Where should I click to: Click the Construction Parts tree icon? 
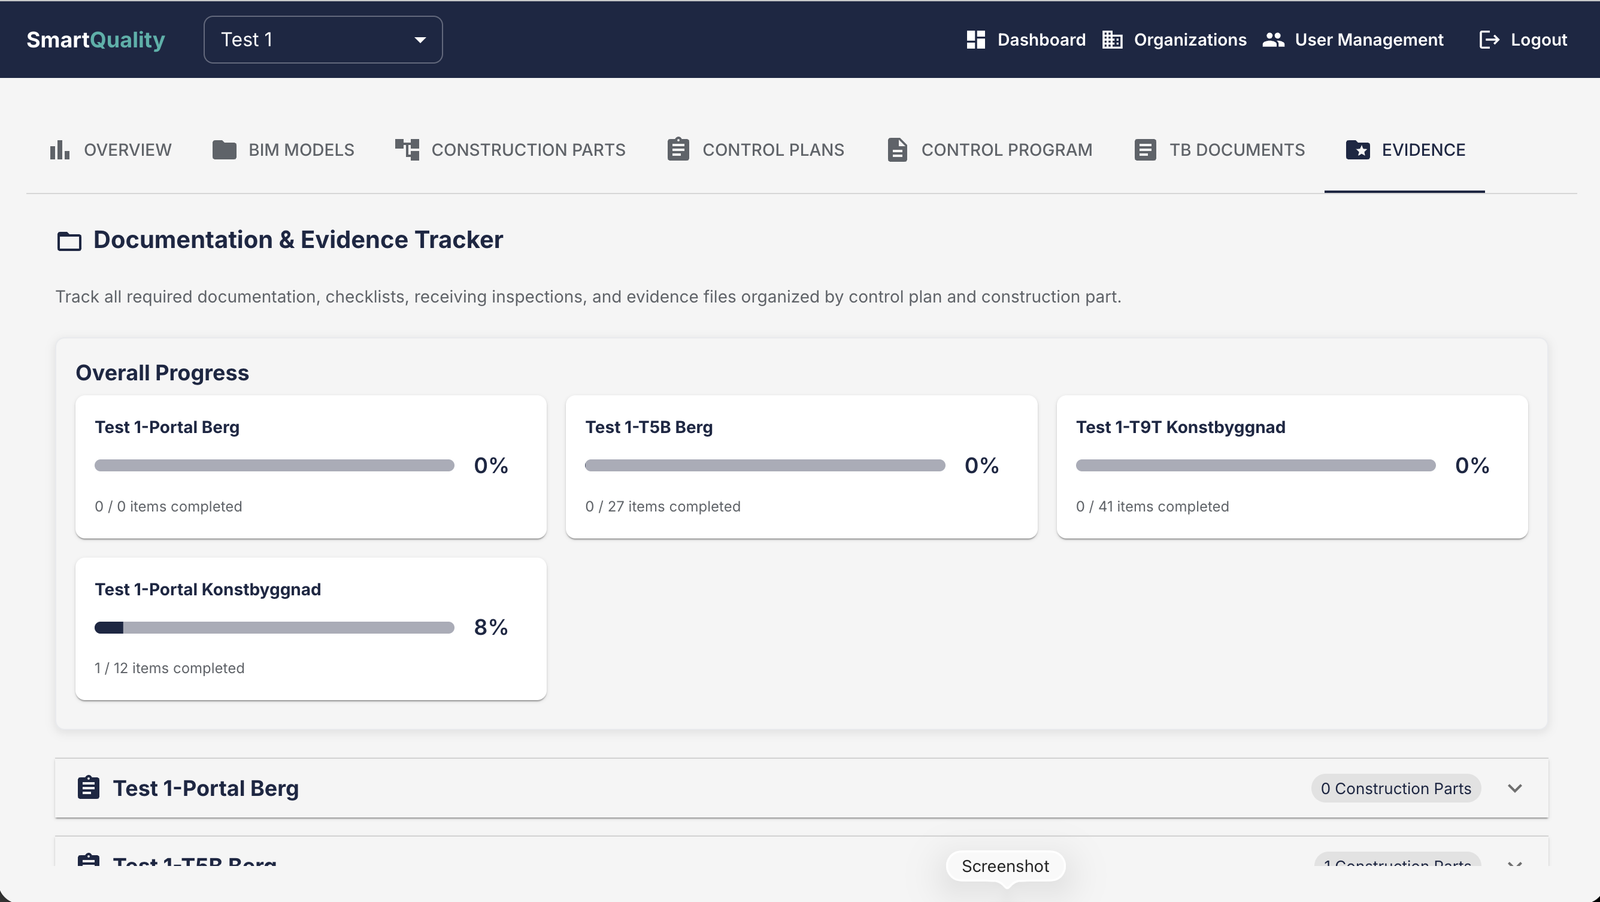(407, 150)
